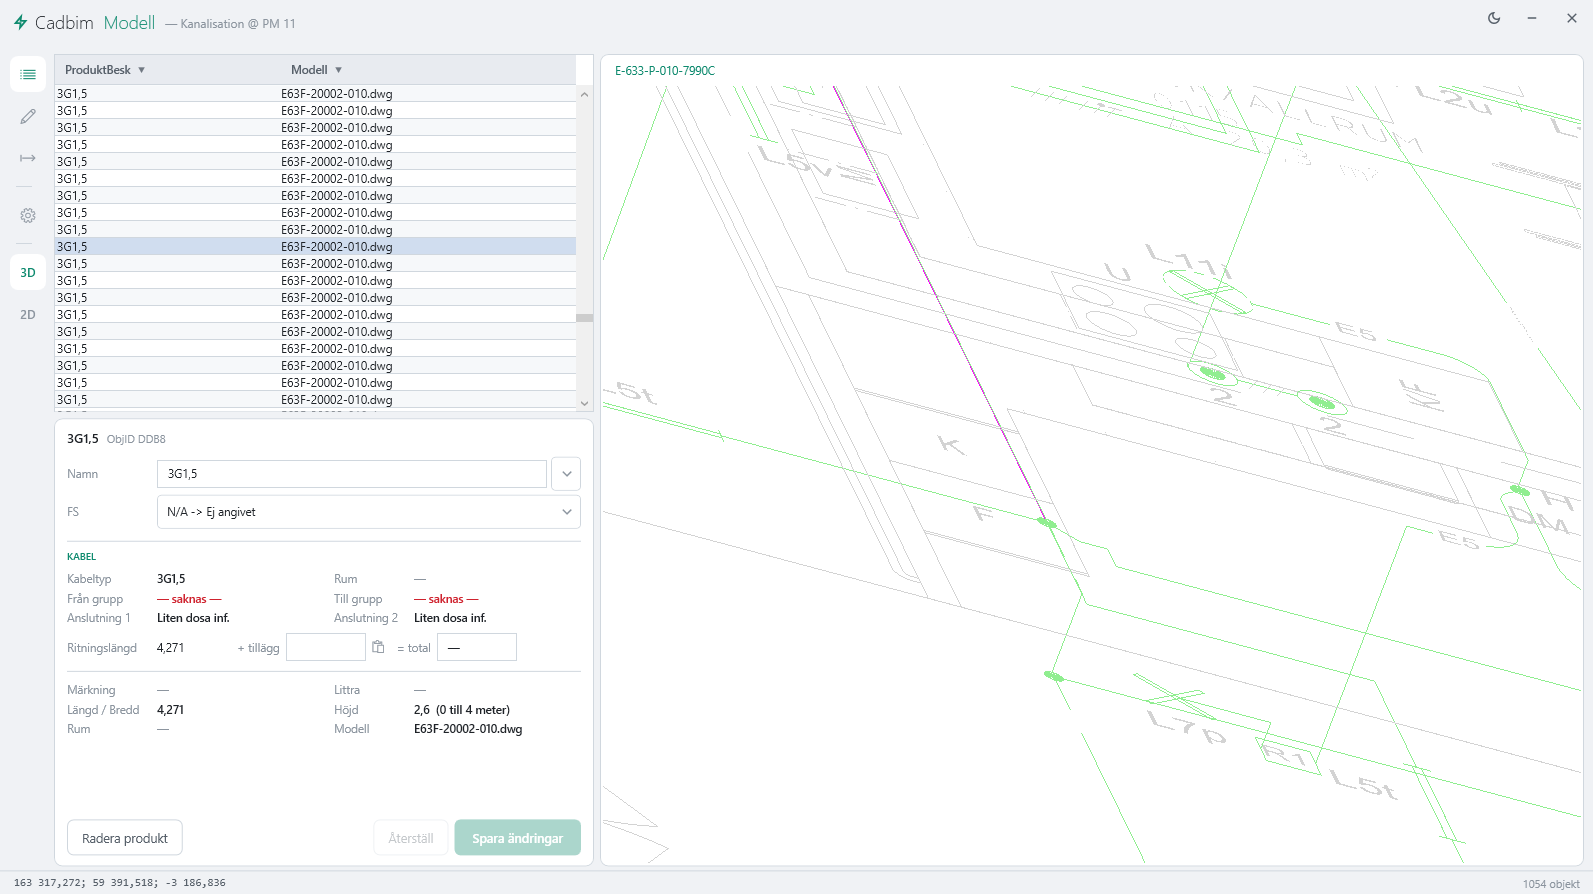Click Höjd value 2,6 (0 till 4 meter)
1593x894 pixels.
click(462, 710)
